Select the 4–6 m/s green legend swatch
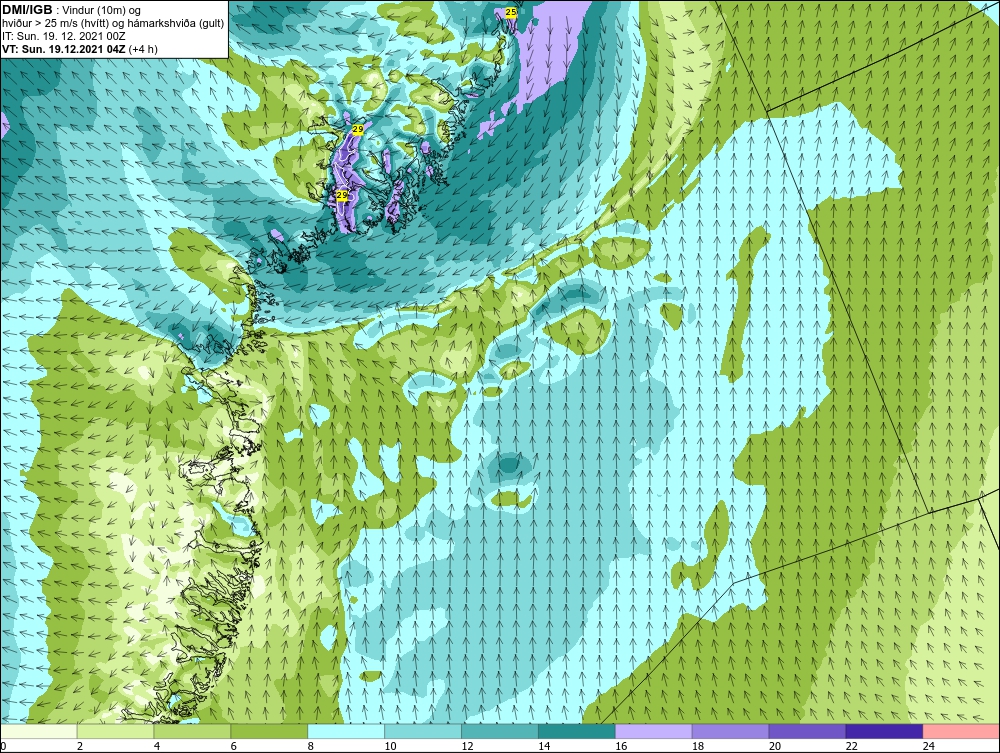 pos(192,731)
